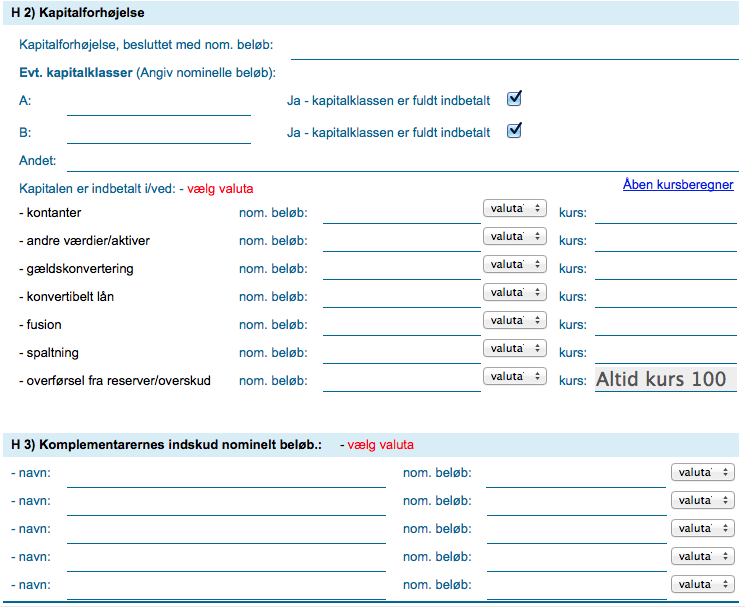Screen dimensions: 745x607
Task: Select H 3) Komplementarernes indskud heading
Action: [166, 445]
